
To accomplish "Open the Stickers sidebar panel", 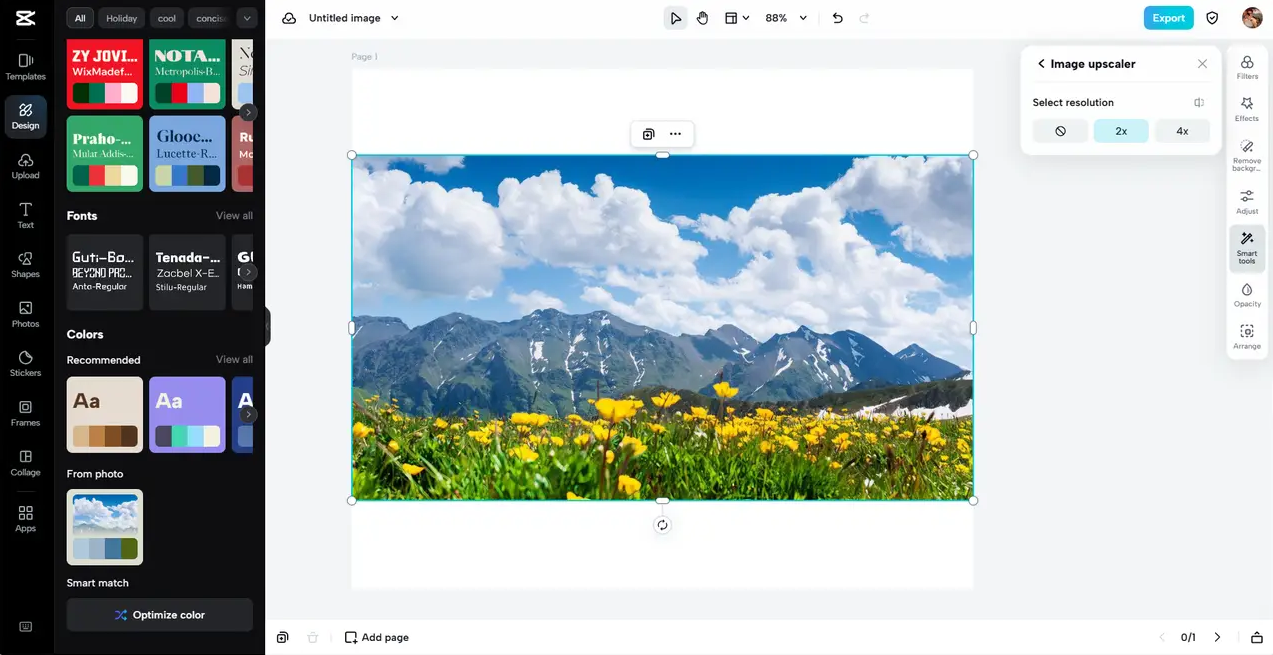I will coord(26,364).
